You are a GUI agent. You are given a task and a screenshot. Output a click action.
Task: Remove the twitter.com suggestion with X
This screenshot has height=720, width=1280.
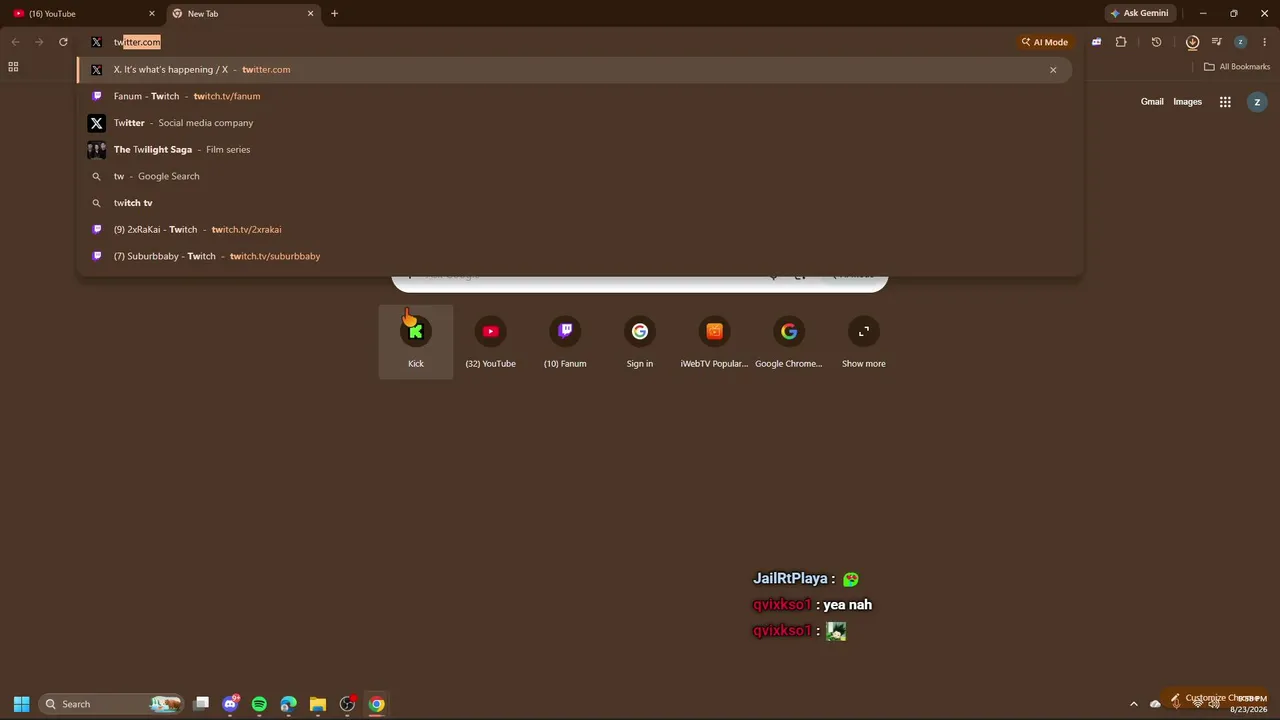click(1053, 70)
